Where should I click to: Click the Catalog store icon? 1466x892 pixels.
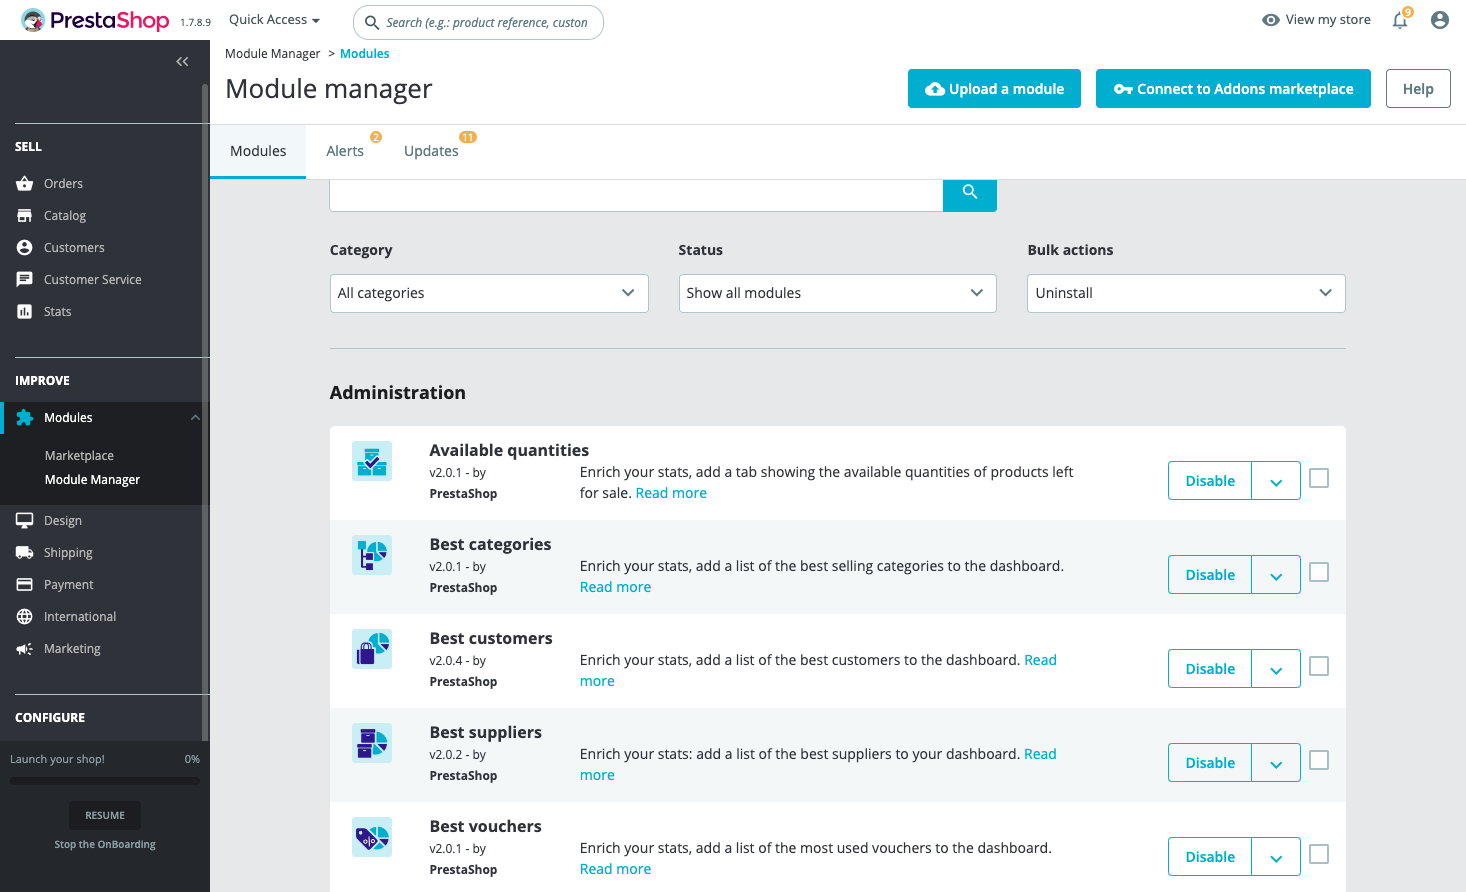25,216
